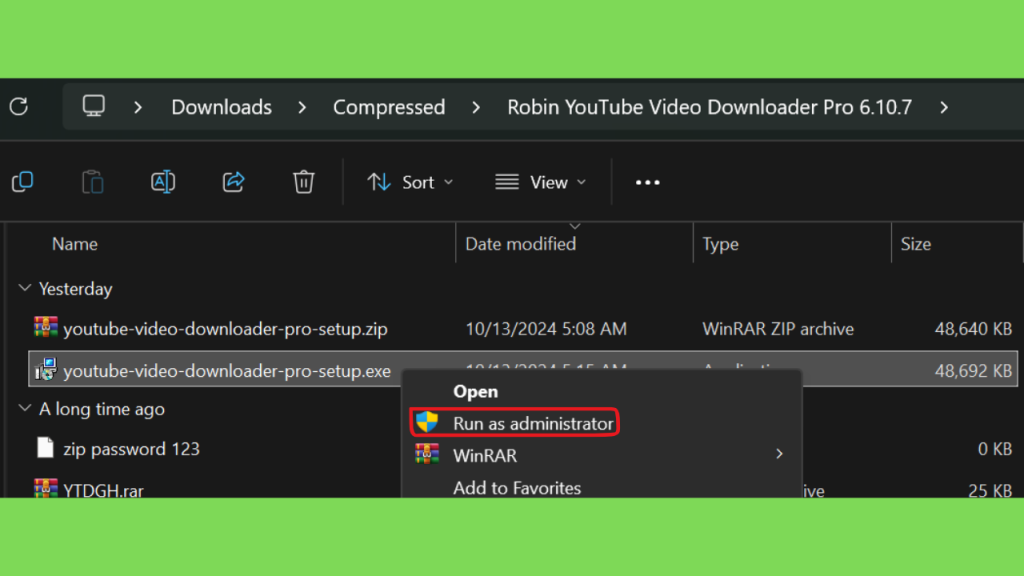Collapse the Yesterday group
Screen dimensions: 1024x576
click(25, 288)
